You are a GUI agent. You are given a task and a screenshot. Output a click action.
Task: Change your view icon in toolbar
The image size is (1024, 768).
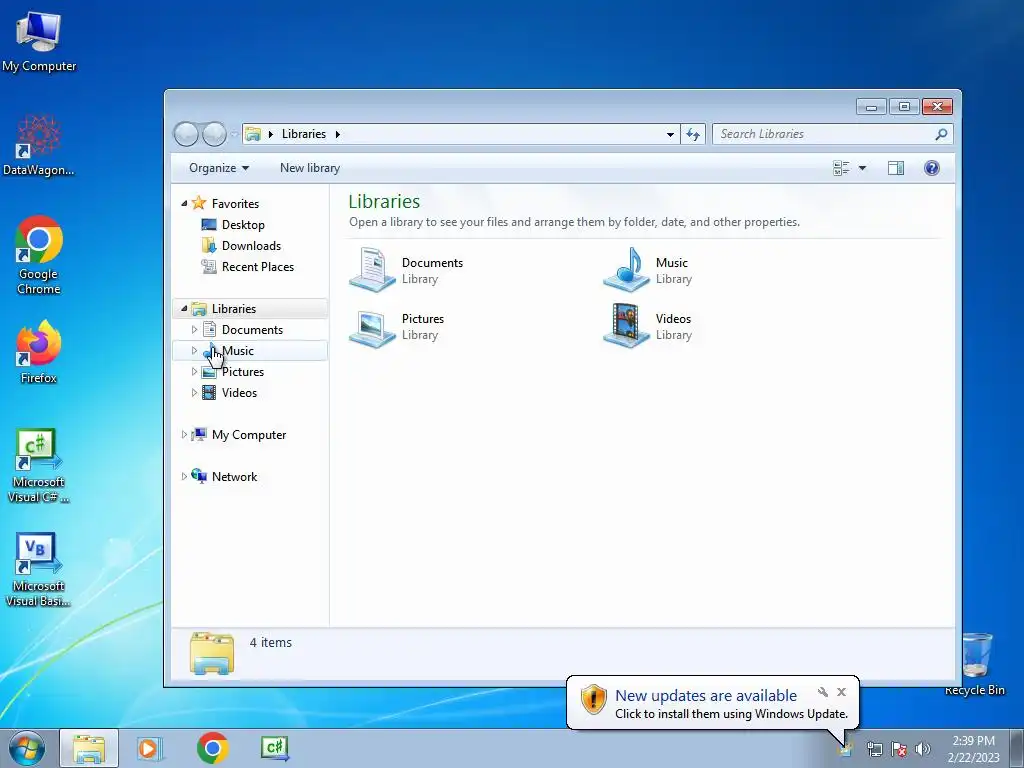tap(841, 168)
